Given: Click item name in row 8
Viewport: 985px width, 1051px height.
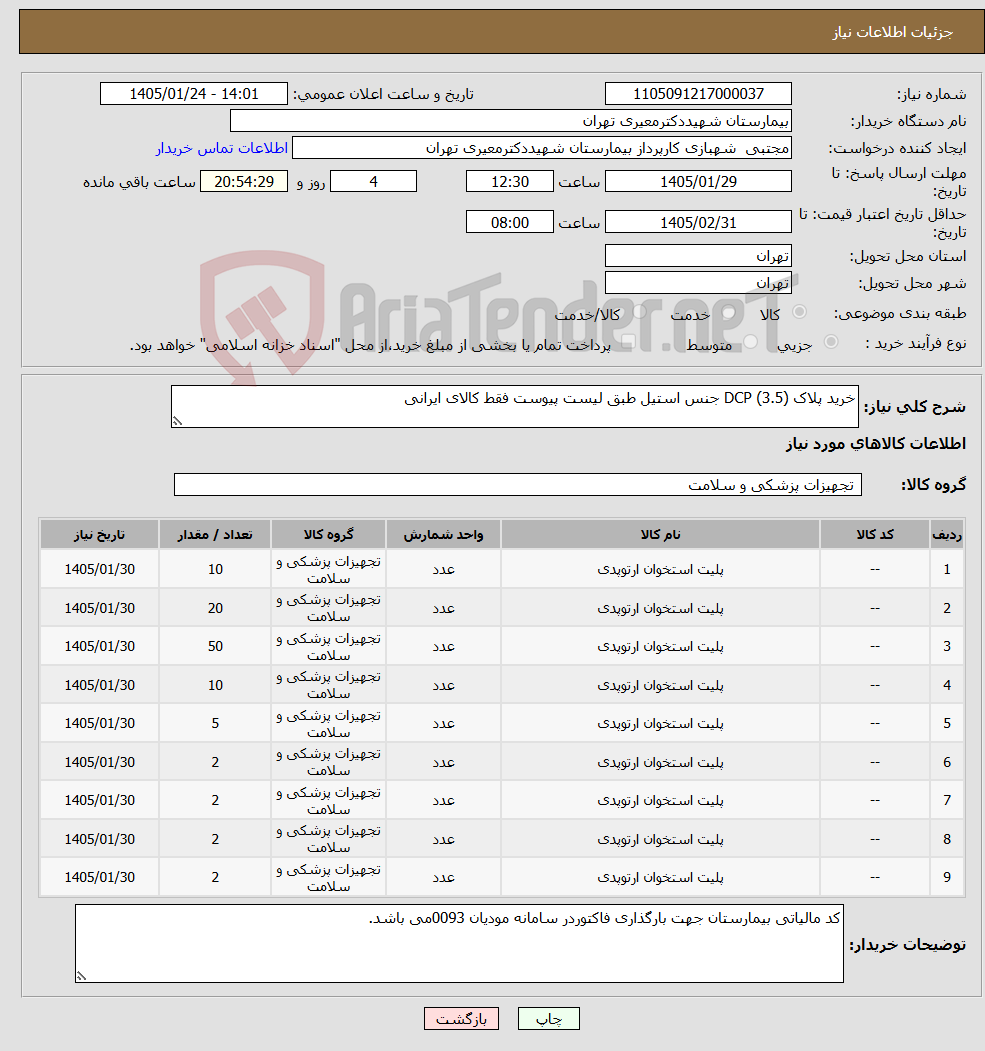Looking at the screenshot, I should 660,840.
